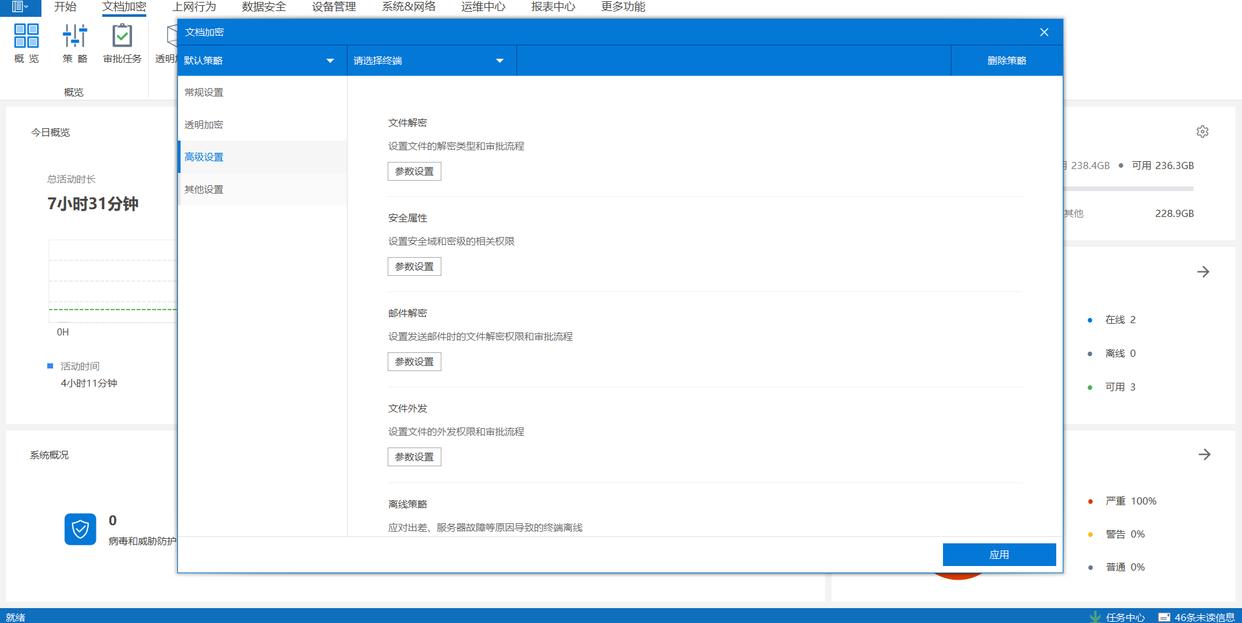The width and height of the screenshot is (1242, 623).
Task: Close the 文档加密 dialog
Action: 1044,32
